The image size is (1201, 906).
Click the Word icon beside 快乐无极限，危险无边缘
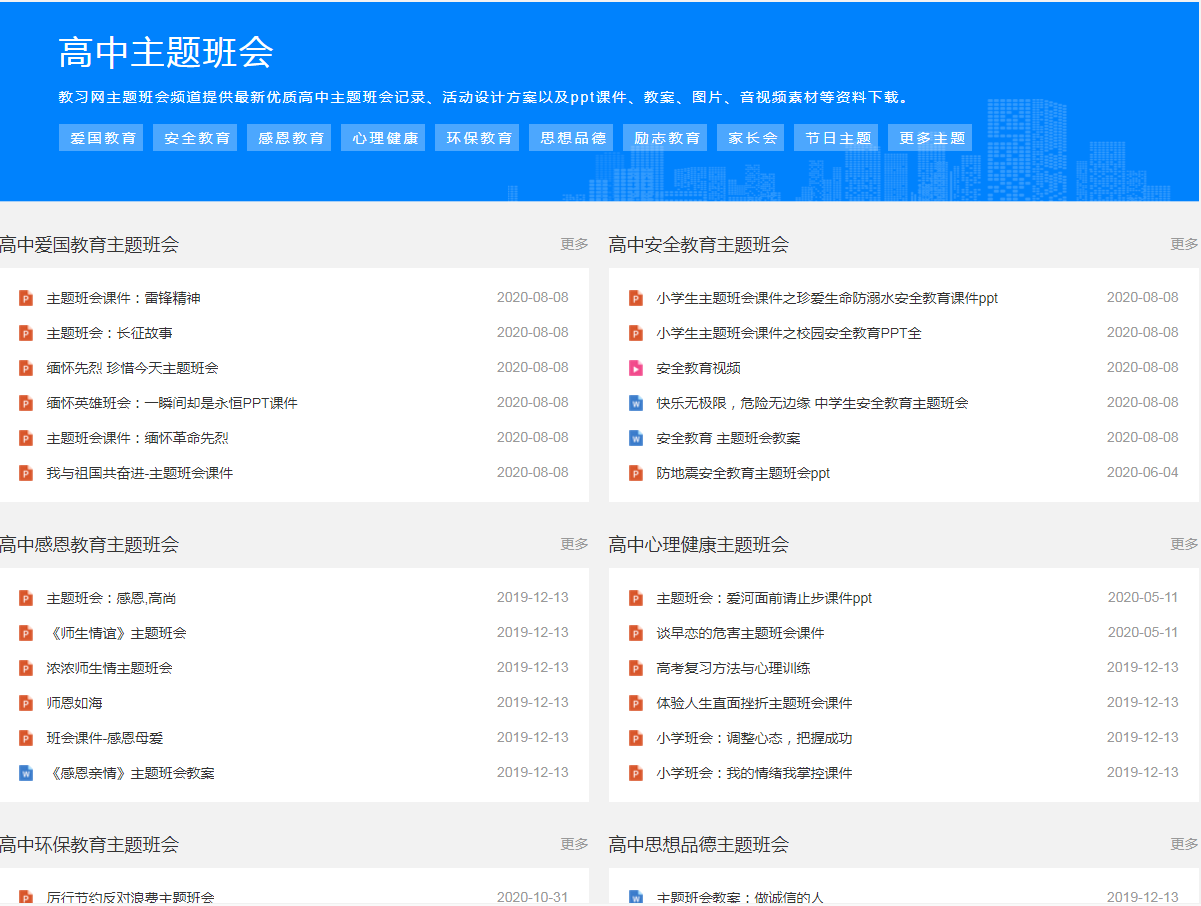point(636,403)
